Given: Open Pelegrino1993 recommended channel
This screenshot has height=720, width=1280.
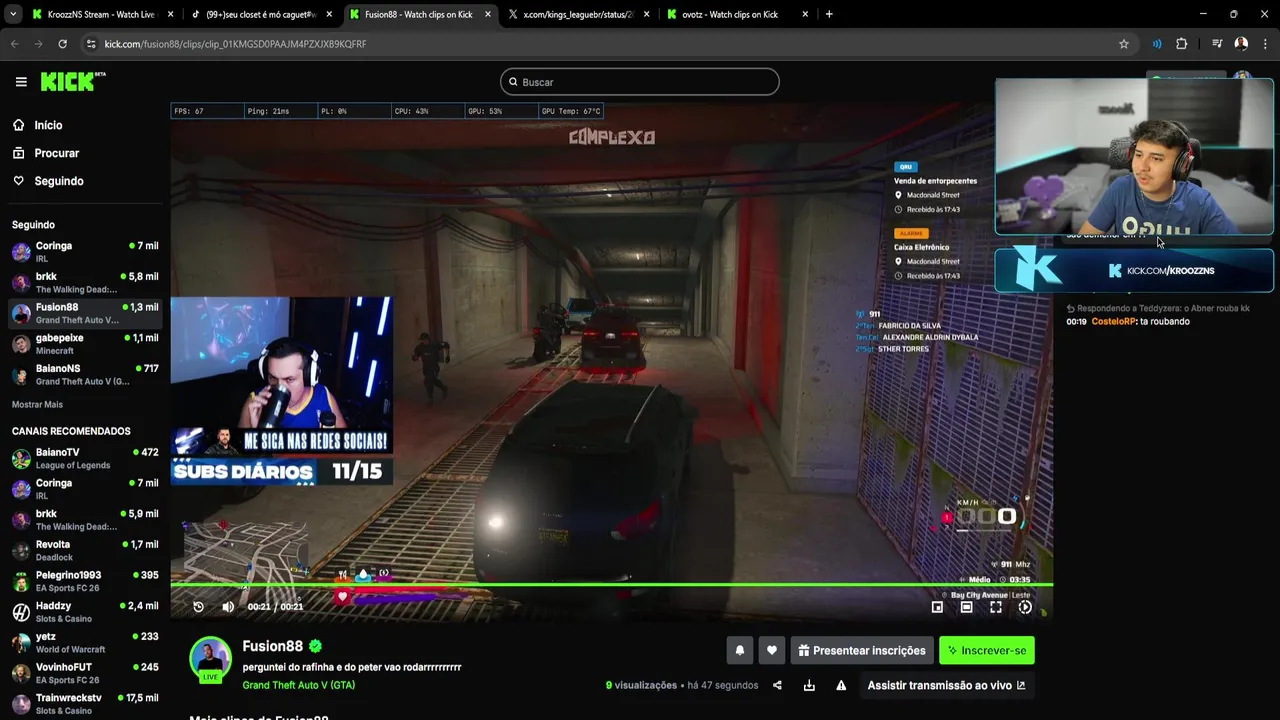Looking at the screenshot, I should (84, 582).
